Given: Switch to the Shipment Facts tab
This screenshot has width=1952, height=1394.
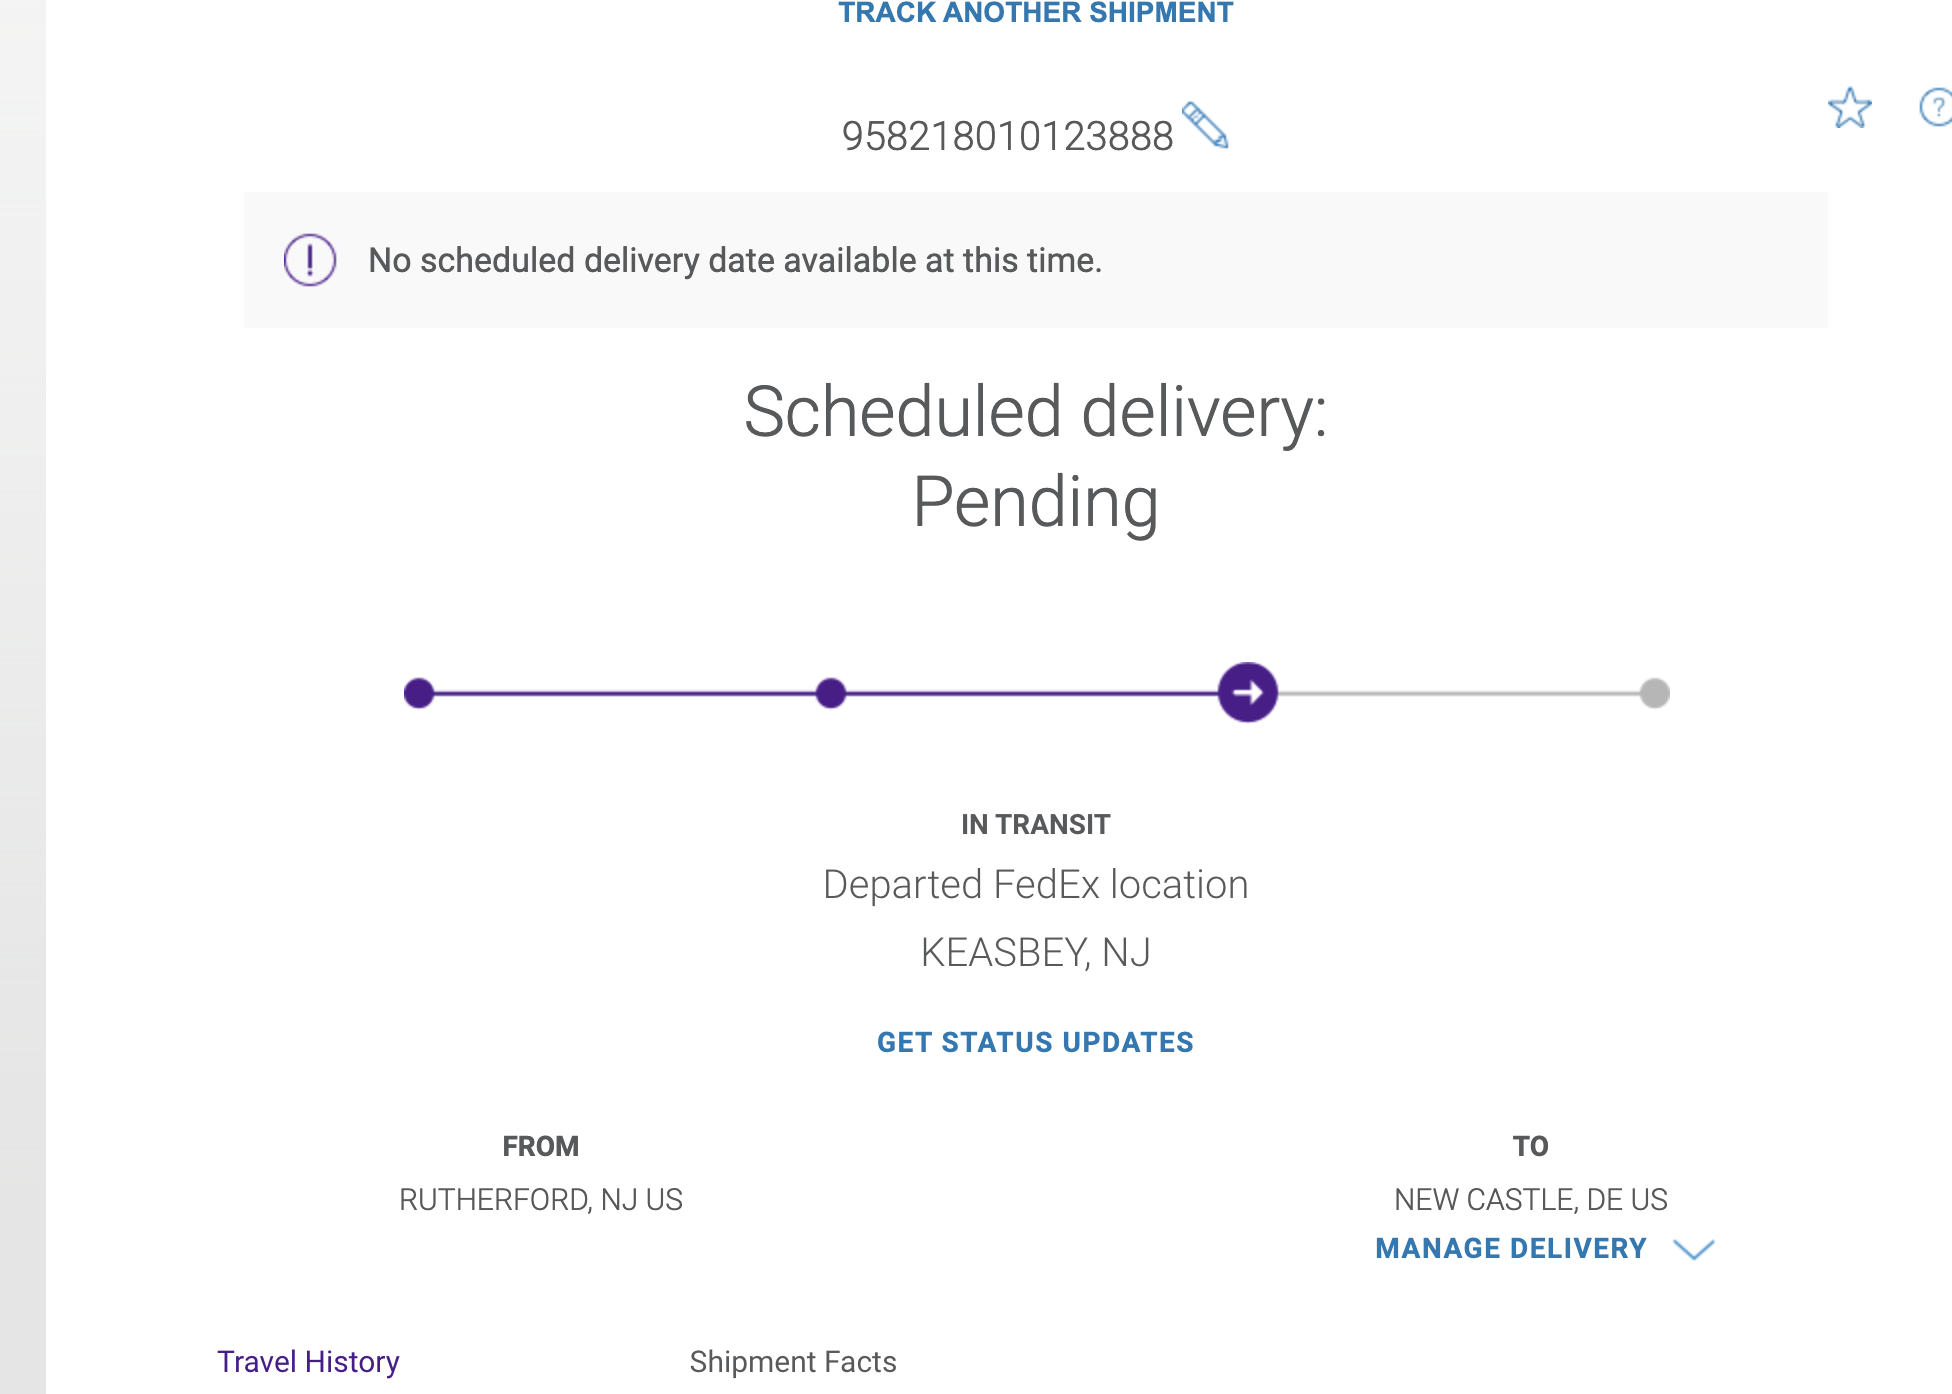Looking at the screenshot, I should tap(792, 1362).
